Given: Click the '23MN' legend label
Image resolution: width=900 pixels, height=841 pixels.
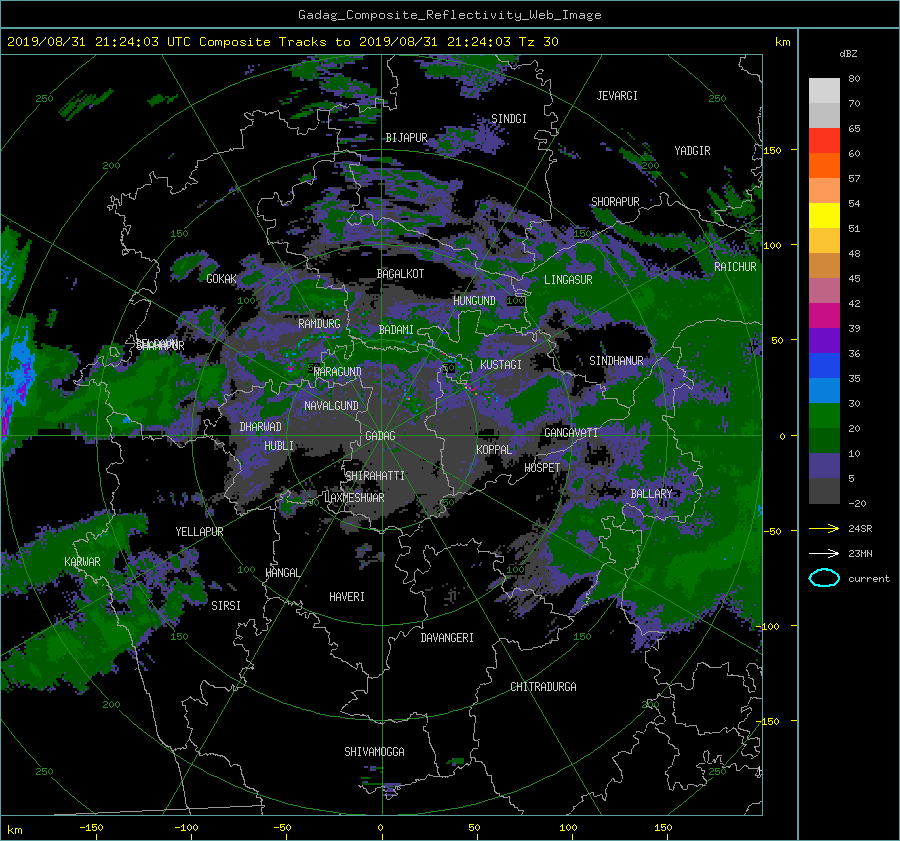Looking at the screenshot, I should (x=860, y=553).
